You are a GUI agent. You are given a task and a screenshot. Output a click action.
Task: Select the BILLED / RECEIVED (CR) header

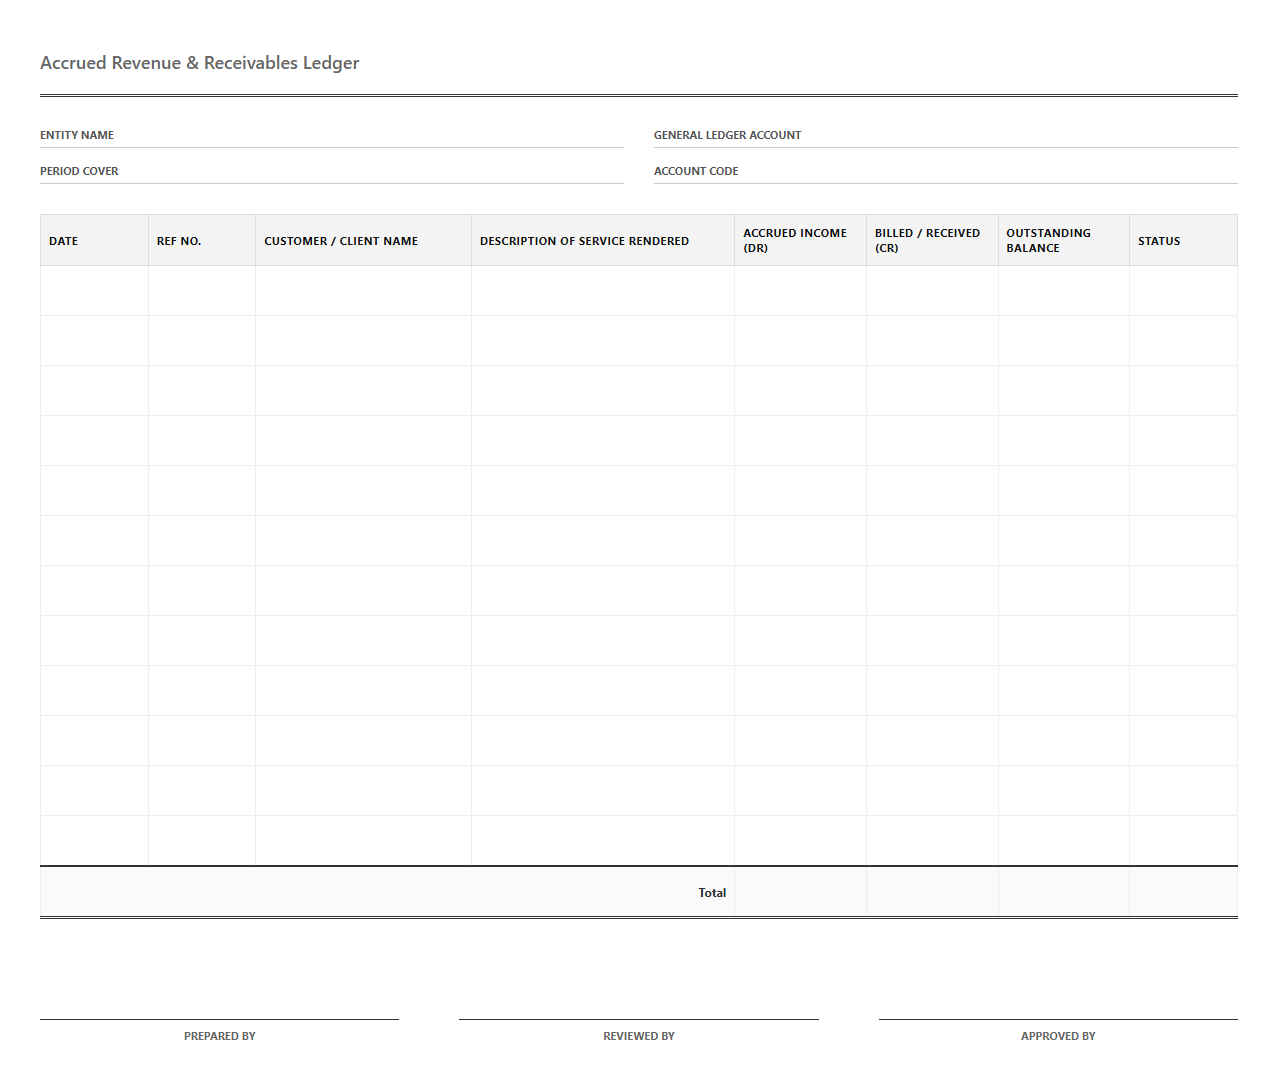coord(932,241)
